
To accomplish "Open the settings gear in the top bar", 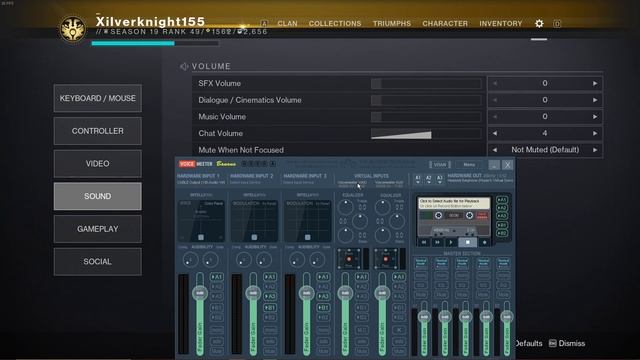I will coord(539,24).
